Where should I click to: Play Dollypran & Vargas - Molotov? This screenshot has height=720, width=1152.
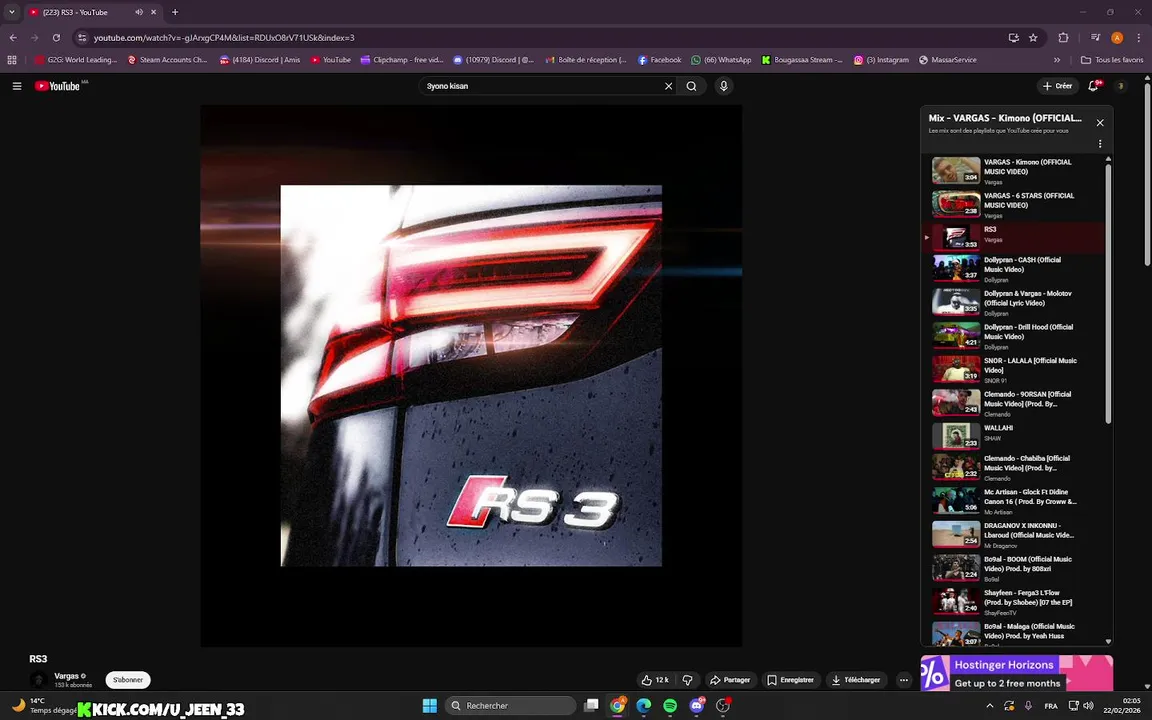pyautogui.click(x=1014, y=303)
